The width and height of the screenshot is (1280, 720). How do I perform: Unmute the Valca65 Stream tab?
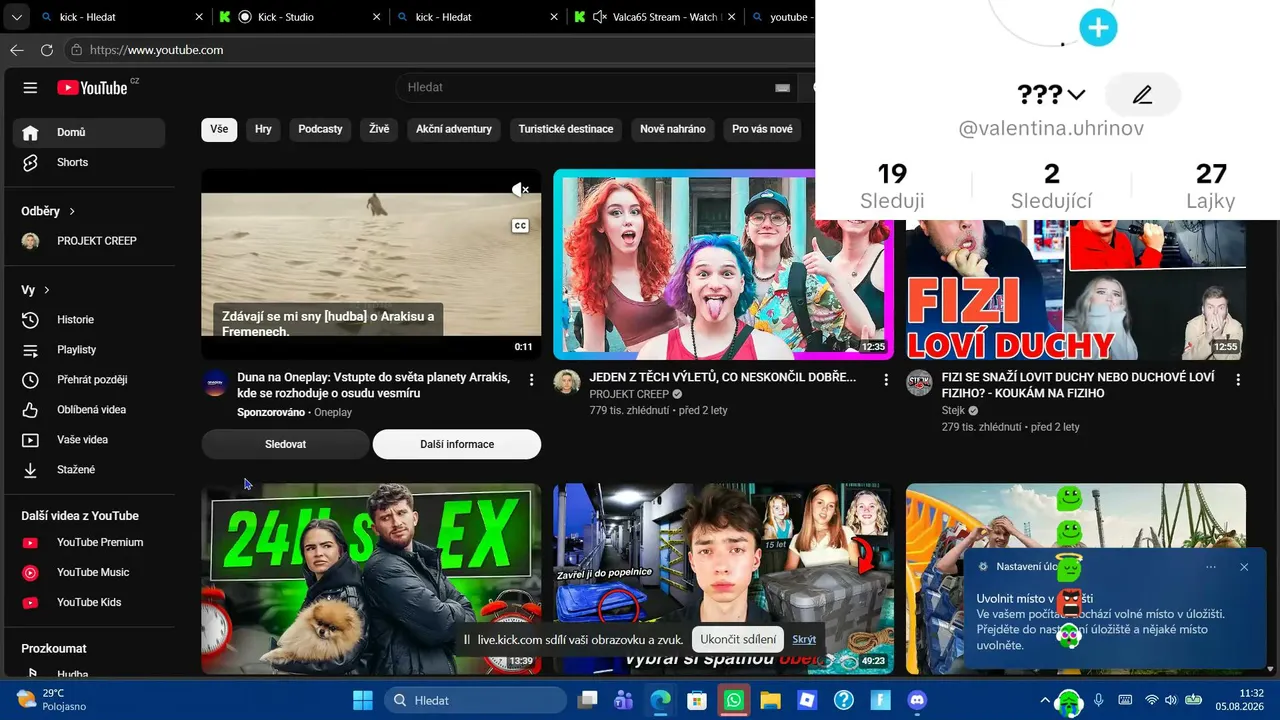pyautogui.click(x=600, y=17)
